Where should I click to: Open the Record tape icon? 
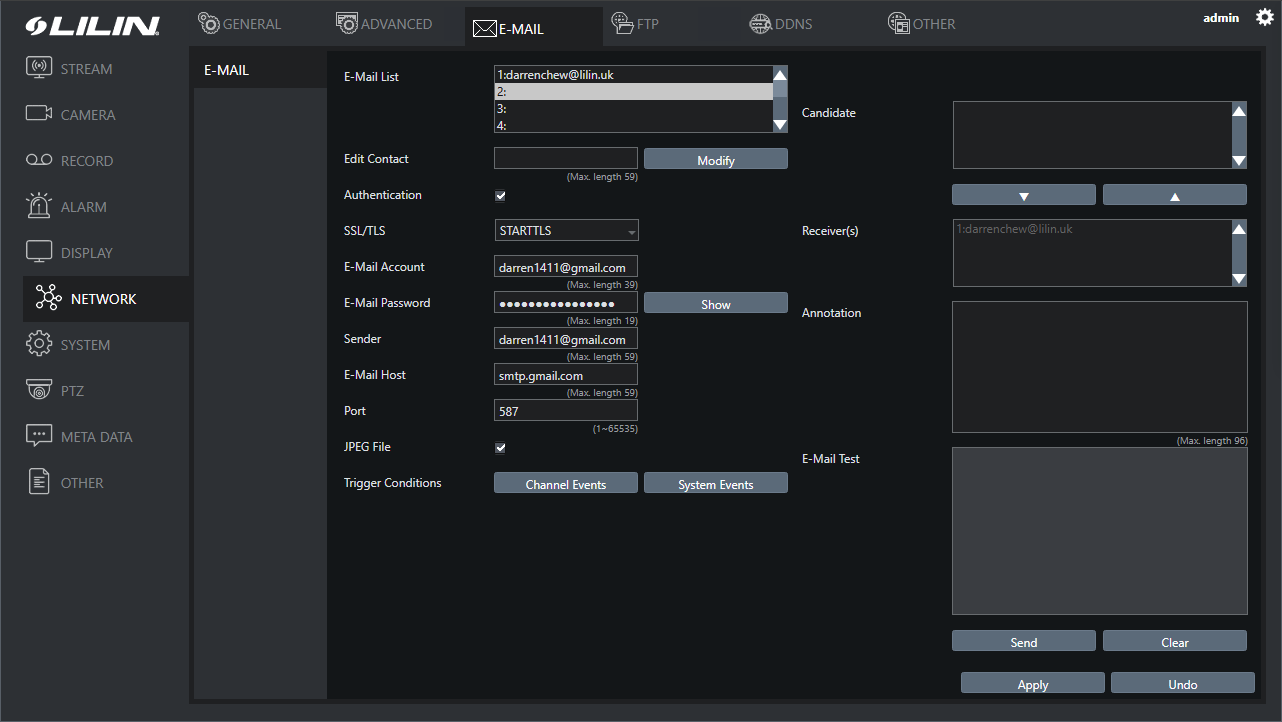click(39, 160)
